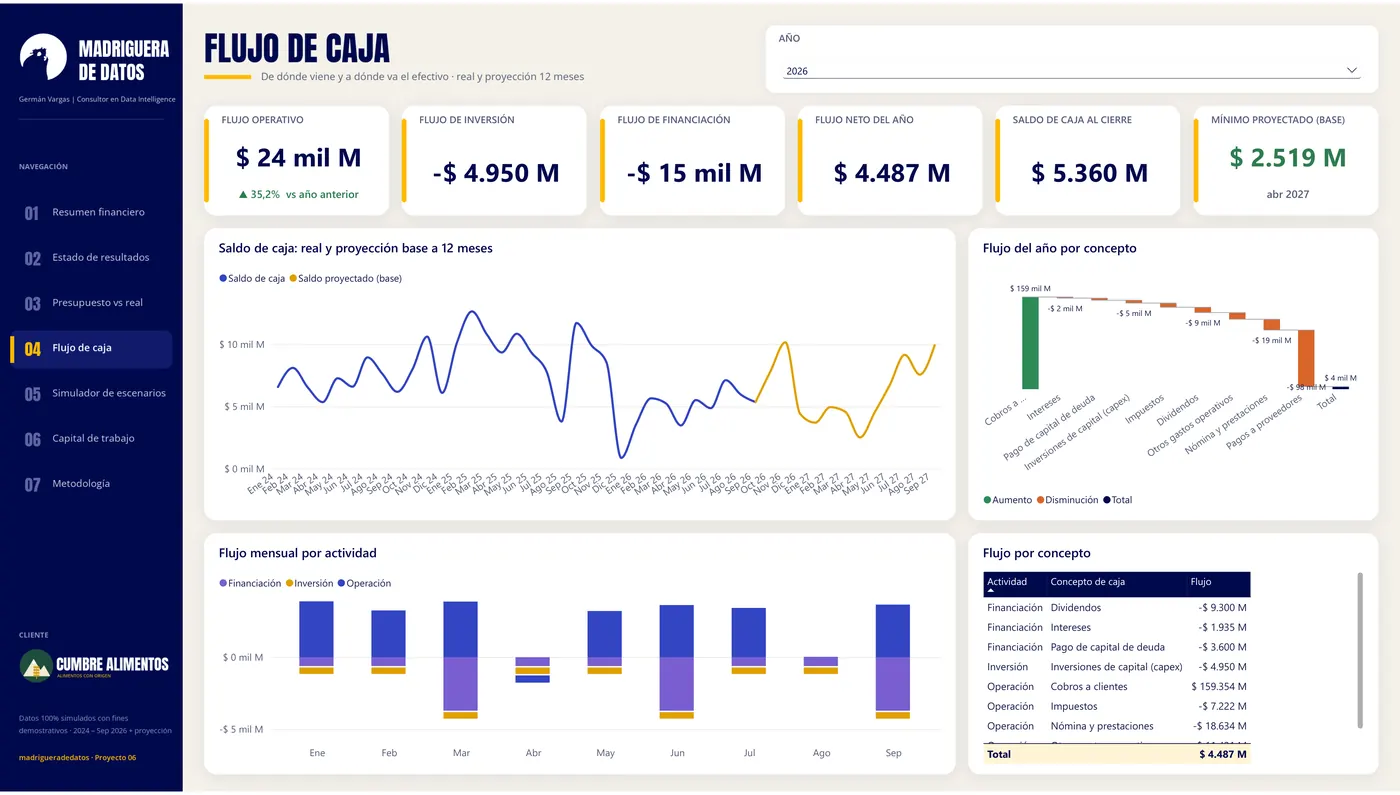
Task: Click the Saldo de Caja al Cierre card
Action: pos(1088,161)
